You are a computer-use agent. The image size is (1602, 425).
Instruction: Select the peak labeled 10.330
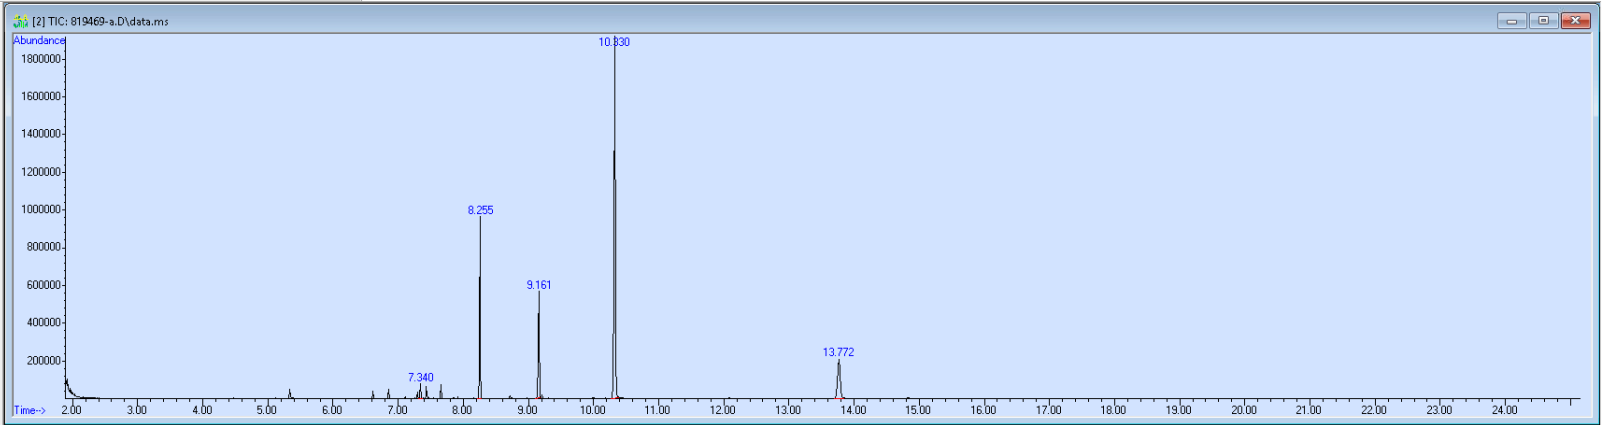(x=614, y=42)
